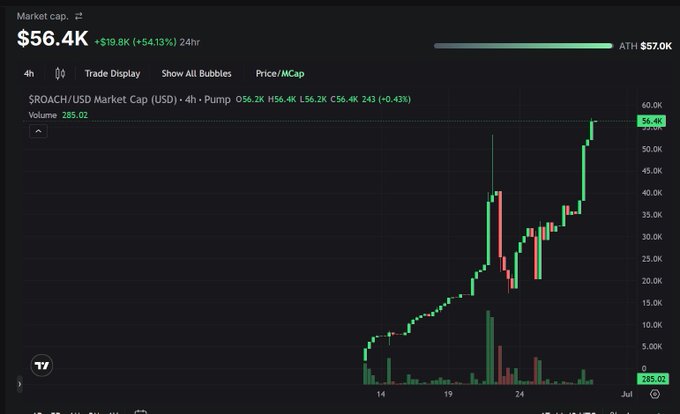Click the Volume 285.02 label

58,115
